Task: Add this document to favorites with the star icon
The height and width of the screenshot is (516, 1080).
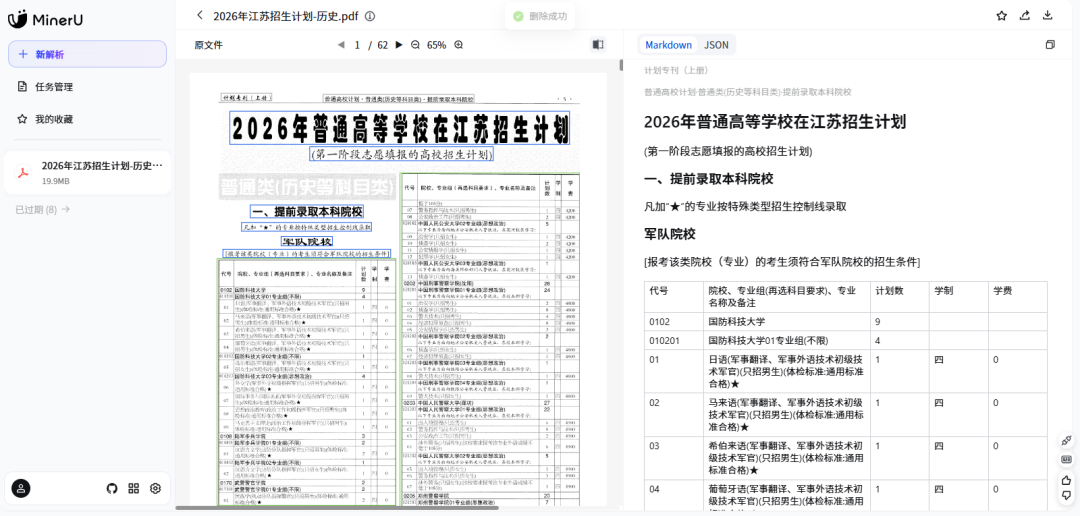Action: pyautogui.click(x=1001, y=15)
